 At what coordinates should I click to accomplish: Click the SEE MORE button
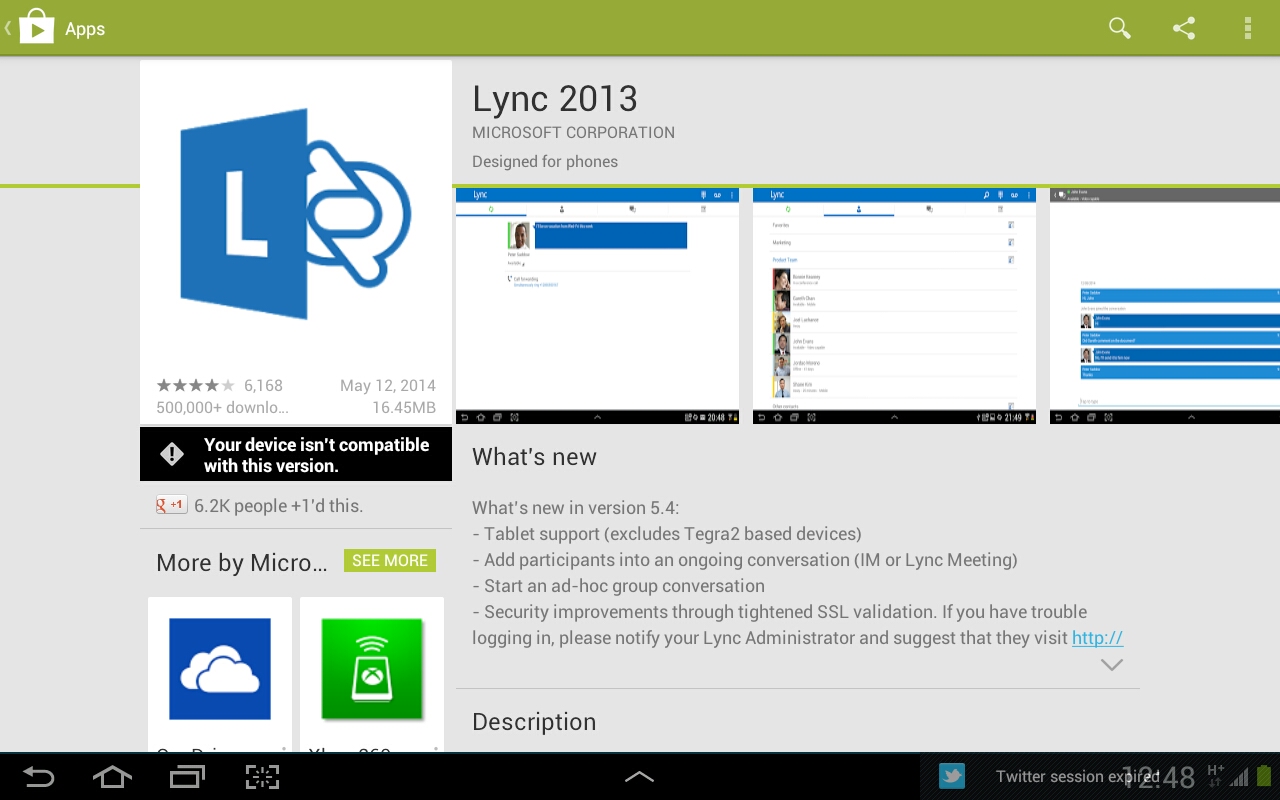pyautogui.click(x=390, y=561)
